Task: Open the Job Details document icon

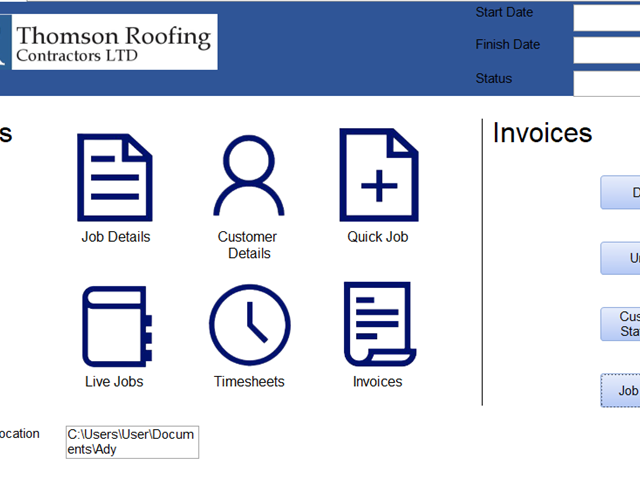Action: (x=115, y=176)
